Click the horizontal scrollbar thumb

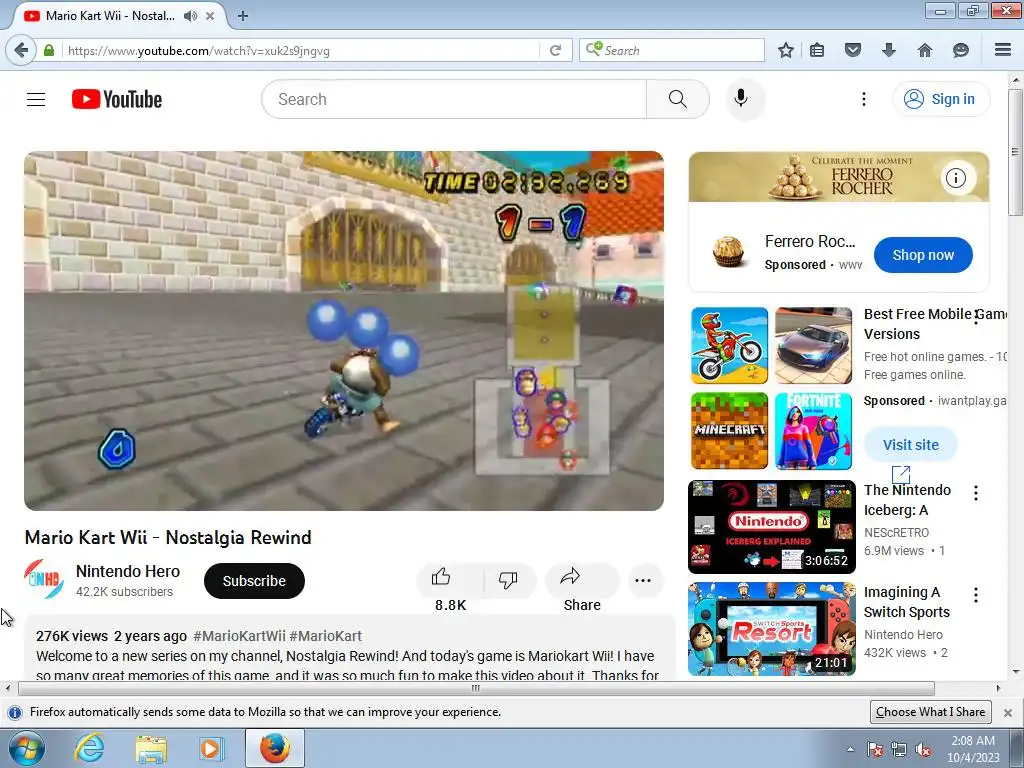(476, 688)
